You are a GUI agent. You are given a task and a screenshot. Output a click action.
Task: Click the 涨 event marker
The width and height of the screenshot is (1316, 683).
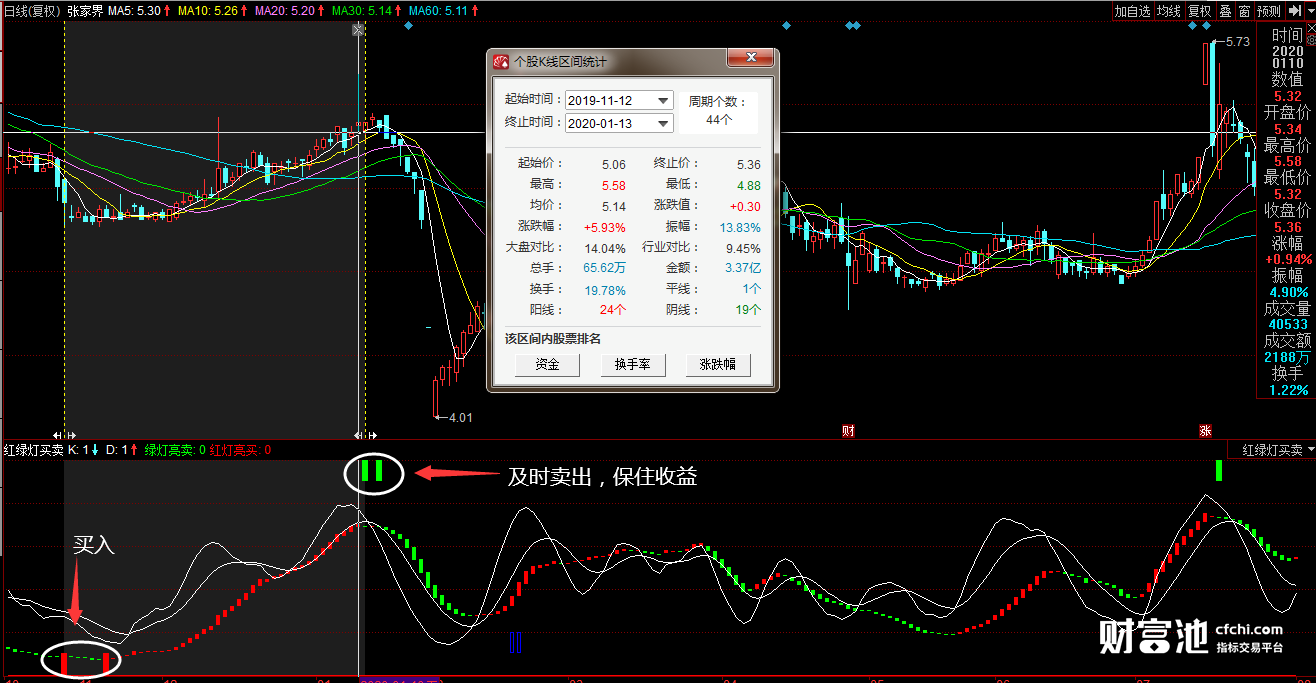tap(1206, 431)
